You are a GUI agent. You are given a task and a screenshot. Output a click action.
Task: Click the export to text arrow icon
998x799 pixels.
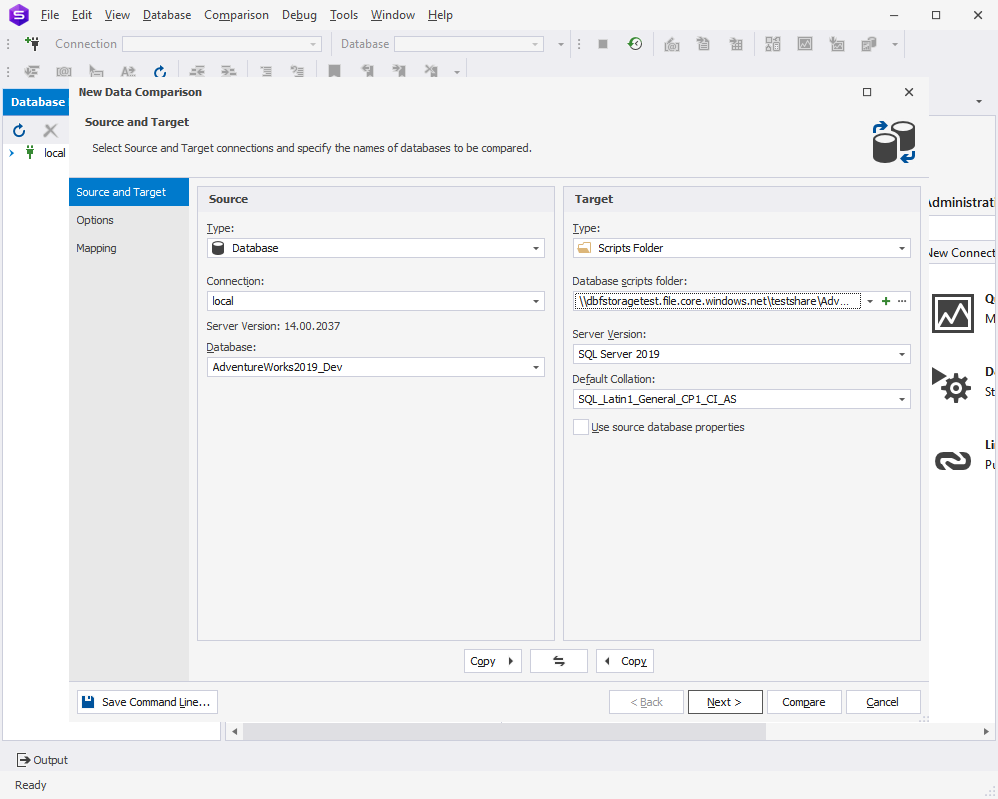(x=703, y=44)
